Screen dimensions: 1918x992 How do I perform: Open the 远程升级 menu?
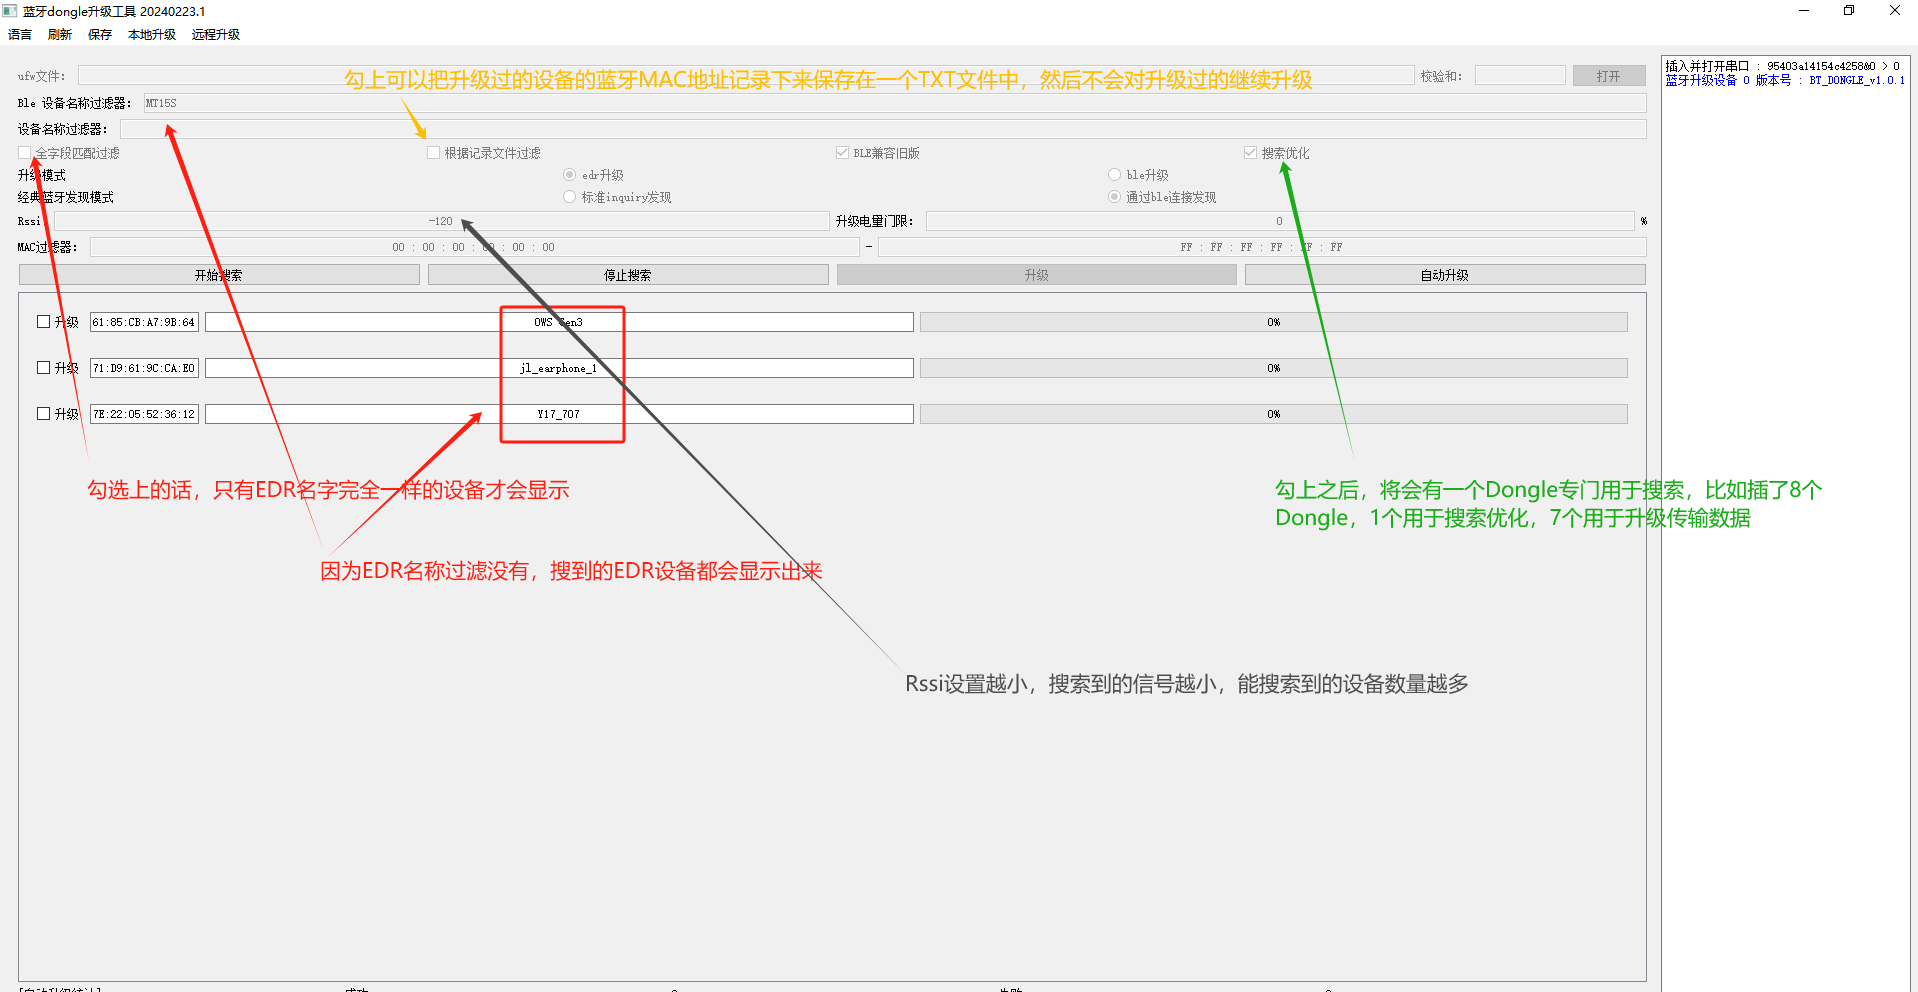216,34
